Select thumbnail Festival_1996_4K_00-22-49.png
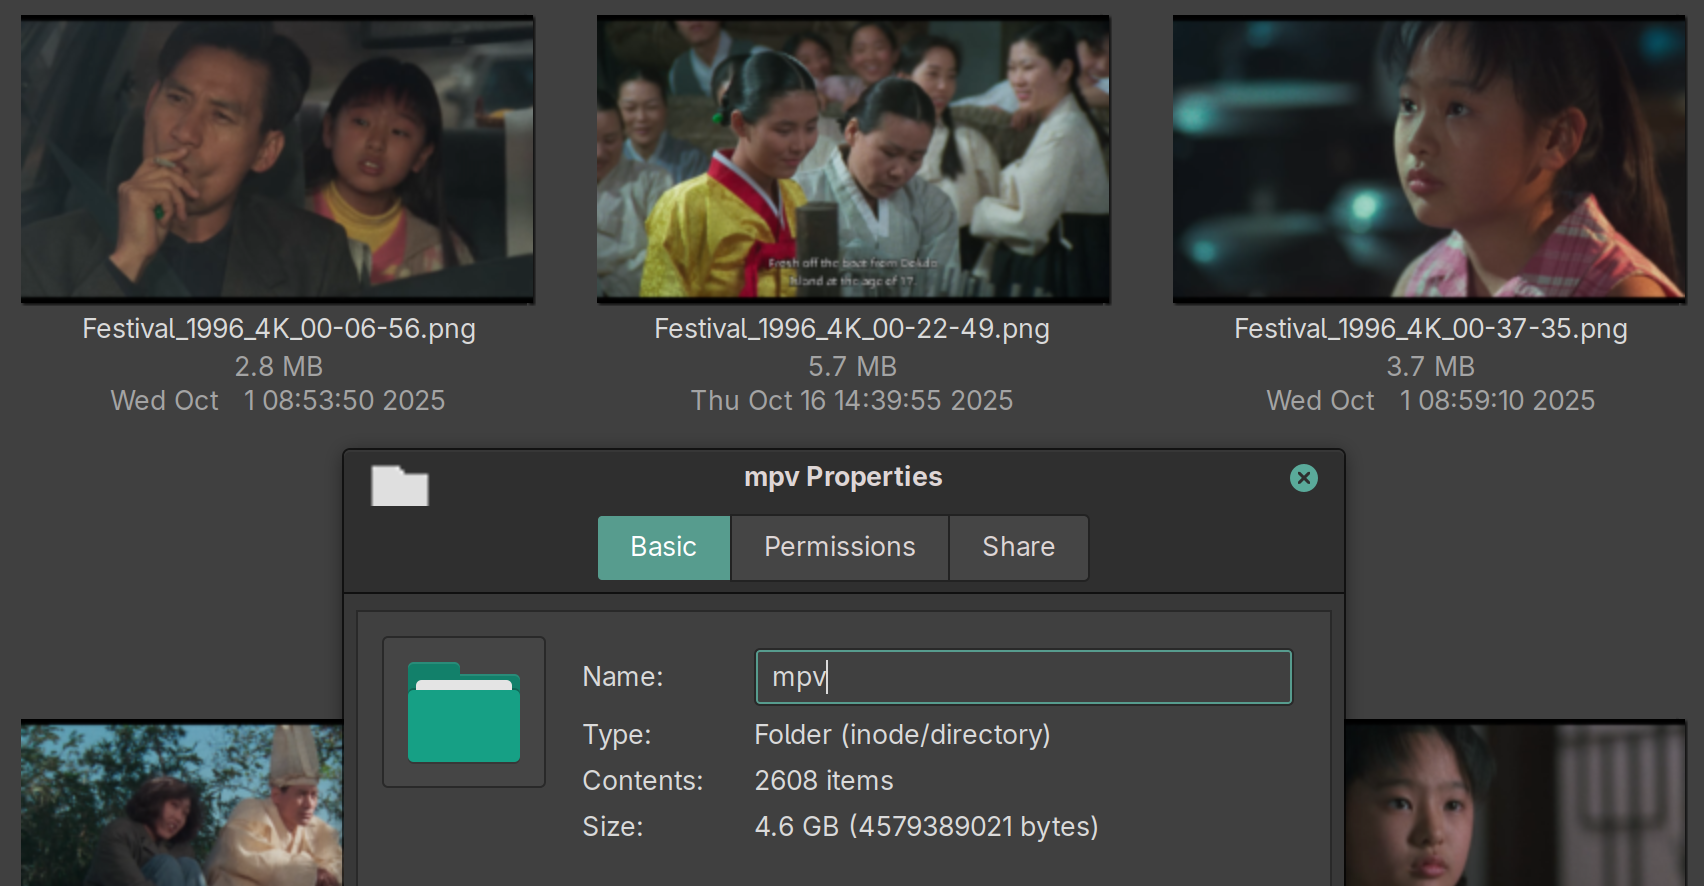The height and width of the screenshot is (886, 1704). tap(853, 159)
